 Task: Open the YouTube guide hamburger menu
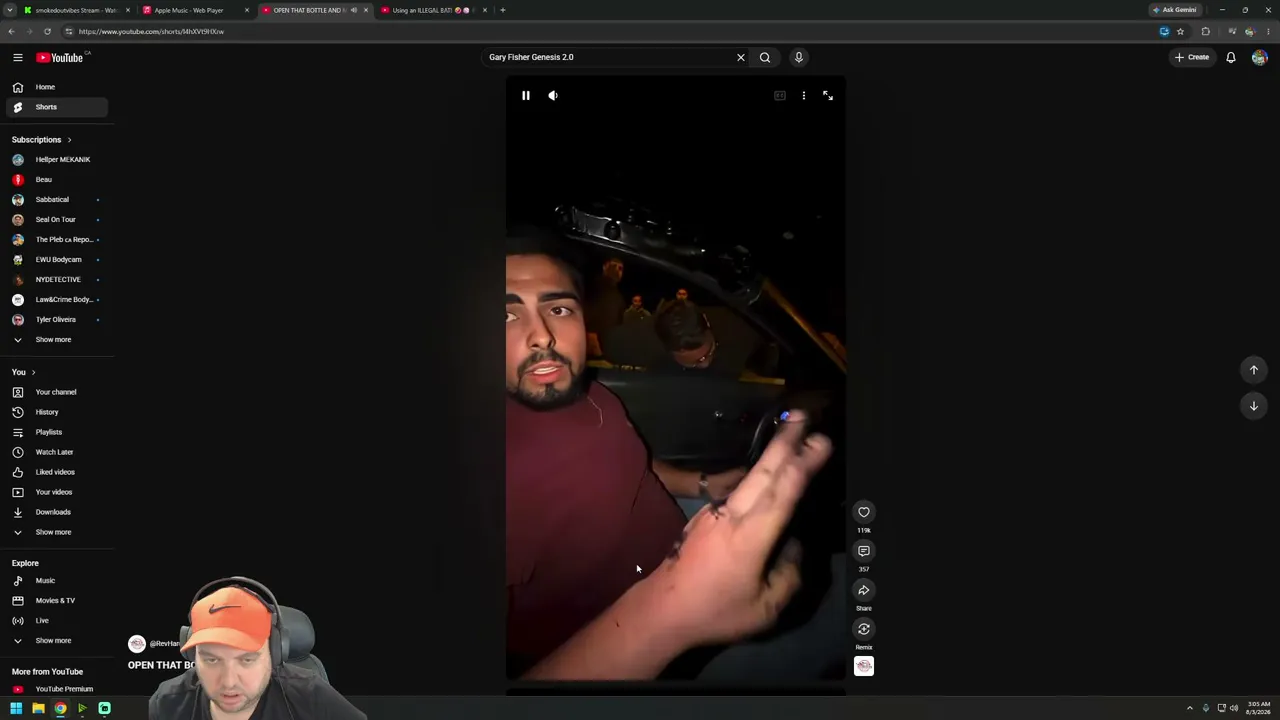17,57
